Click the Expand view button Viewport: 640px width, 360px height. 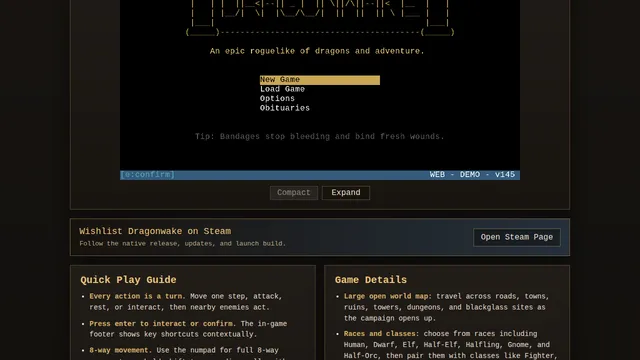click(x=346, y=193)
